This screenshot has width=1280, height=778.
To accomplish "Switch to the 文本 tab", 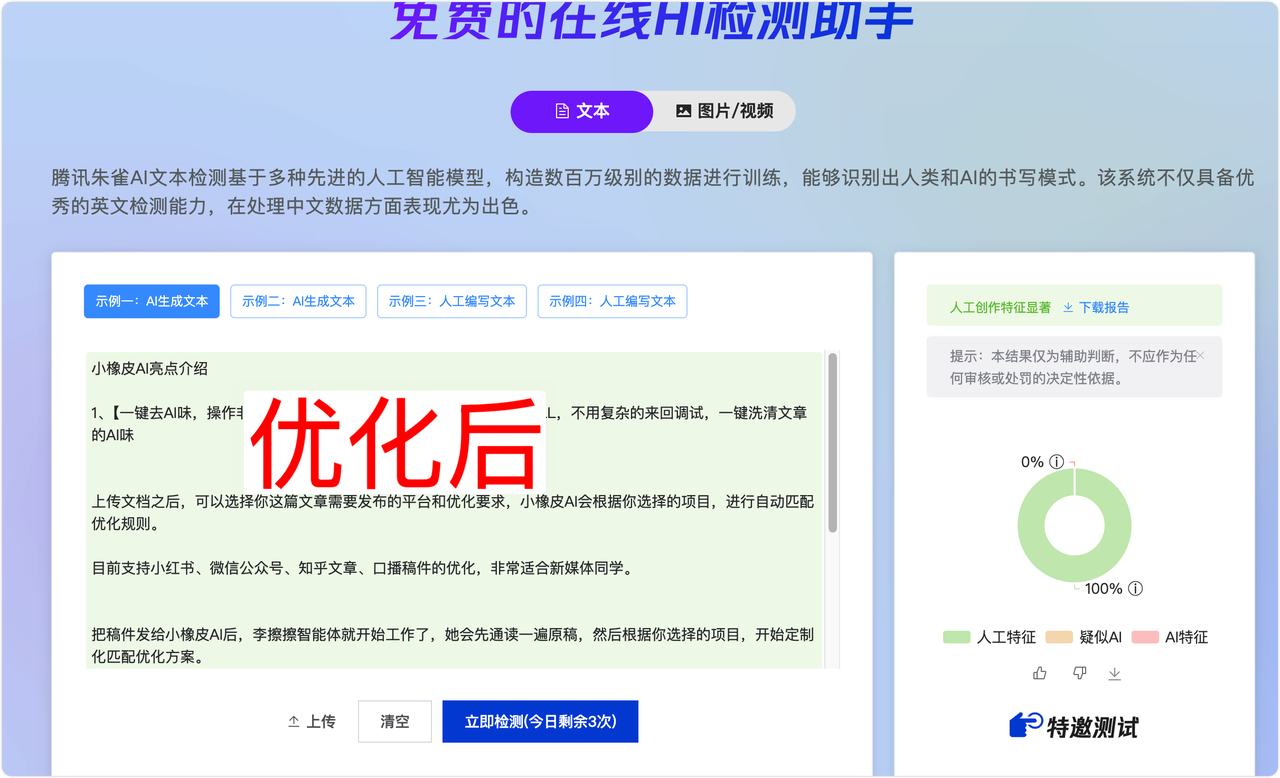I will point(582,111).
